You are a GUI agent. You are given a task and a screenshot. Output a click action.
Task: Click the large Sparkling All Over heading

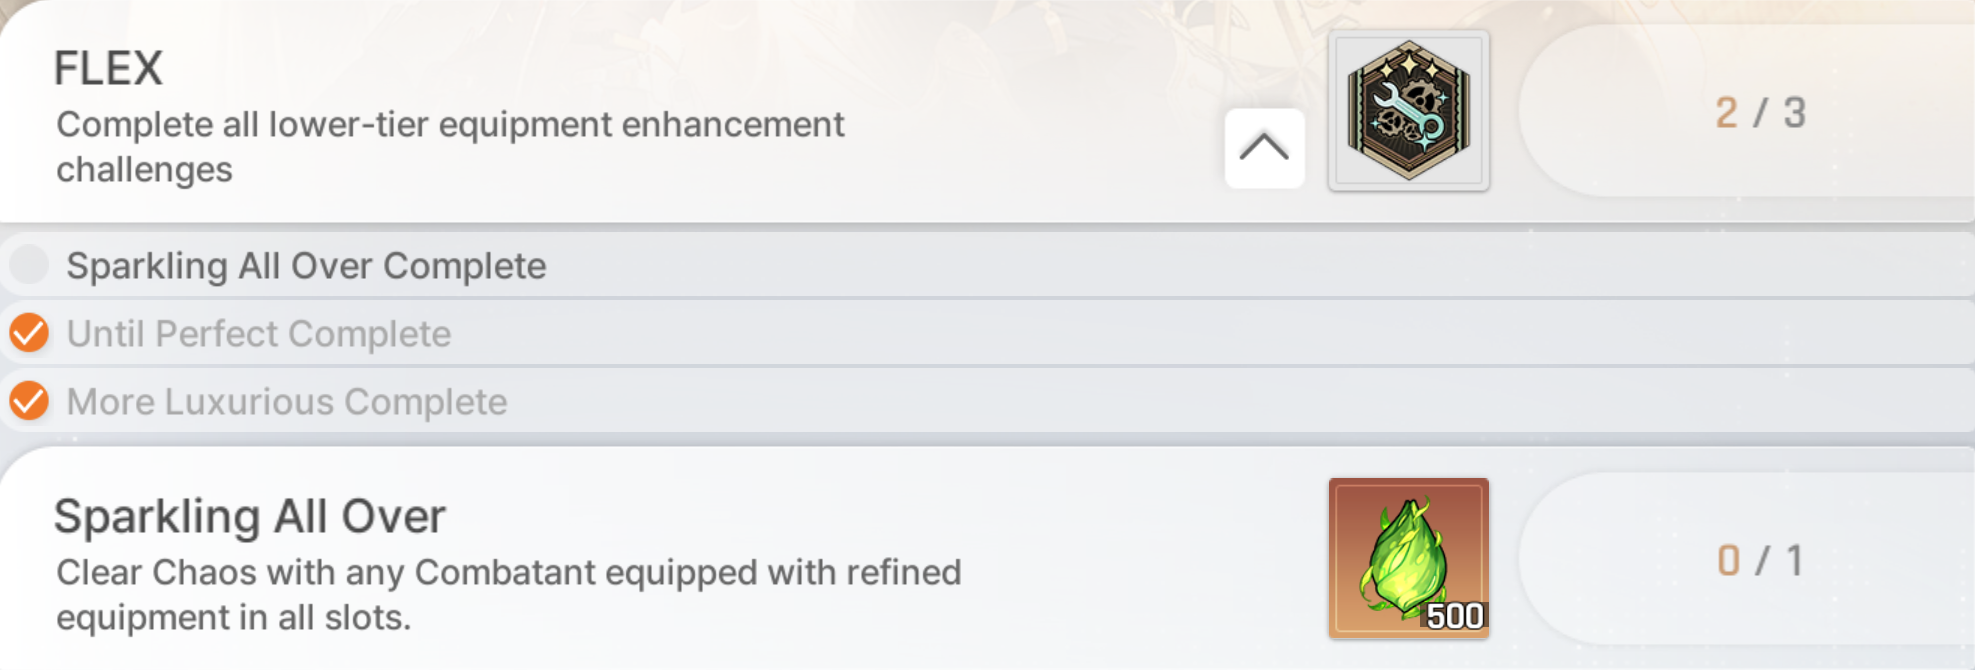[x=249, y=517]
